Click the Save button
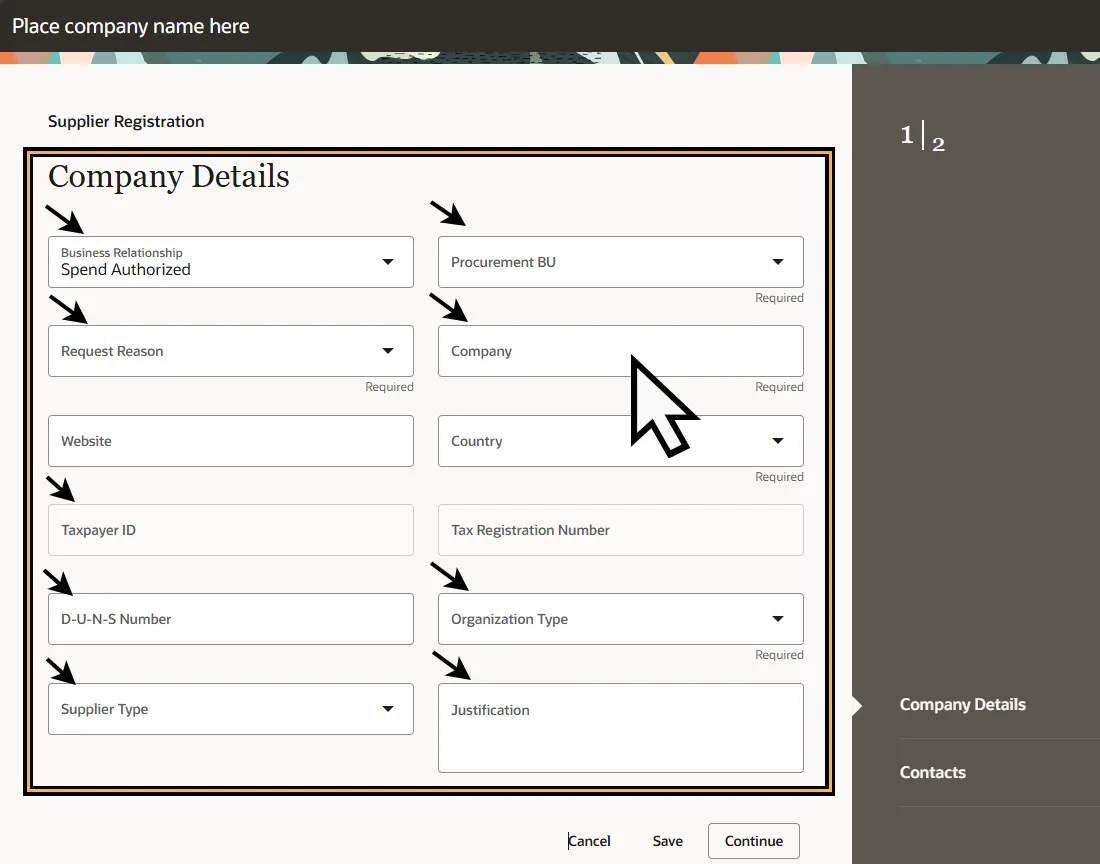This screenshot has height=864, width=1100. pyautogui.click(x=667, y=841)
